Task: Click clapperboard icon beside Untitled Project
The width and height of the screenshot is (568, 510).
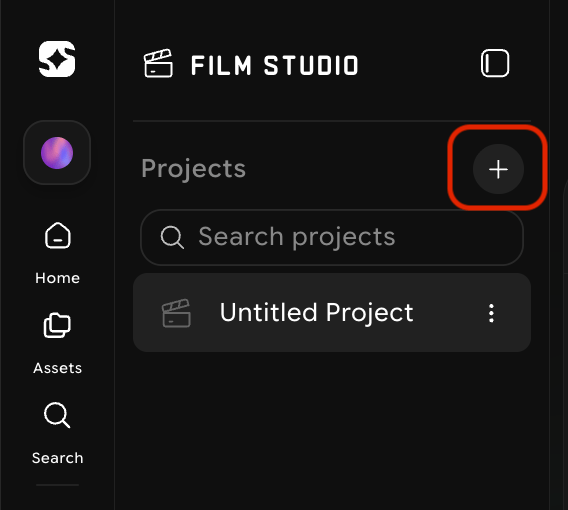Action: click(x=176, y=313)
